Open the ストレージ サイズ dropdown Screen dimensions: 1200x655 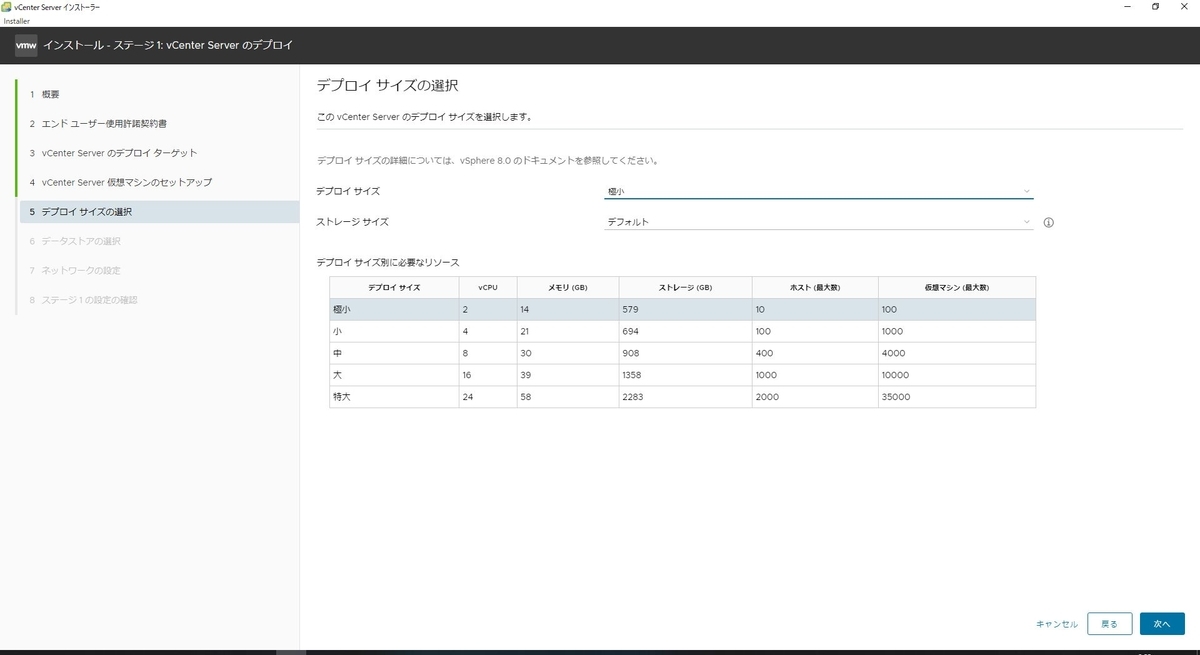pos(819,222)
